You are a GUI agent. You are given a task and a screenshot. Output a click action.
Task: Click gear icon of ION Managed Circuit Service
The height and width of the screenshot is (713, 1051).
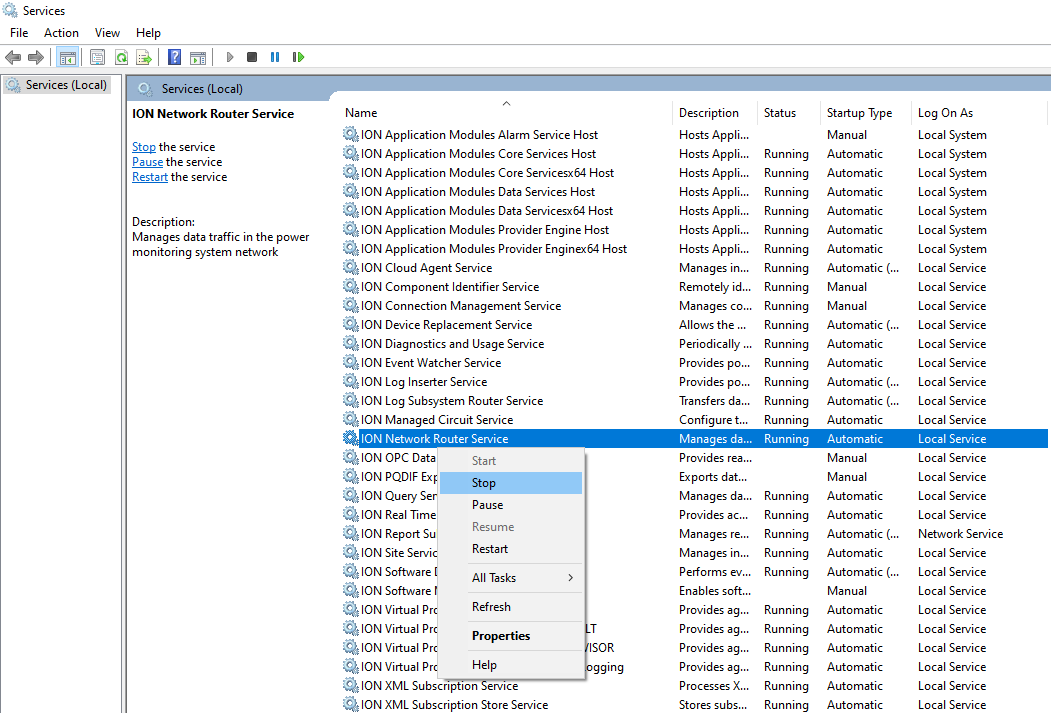click(351, 419)
